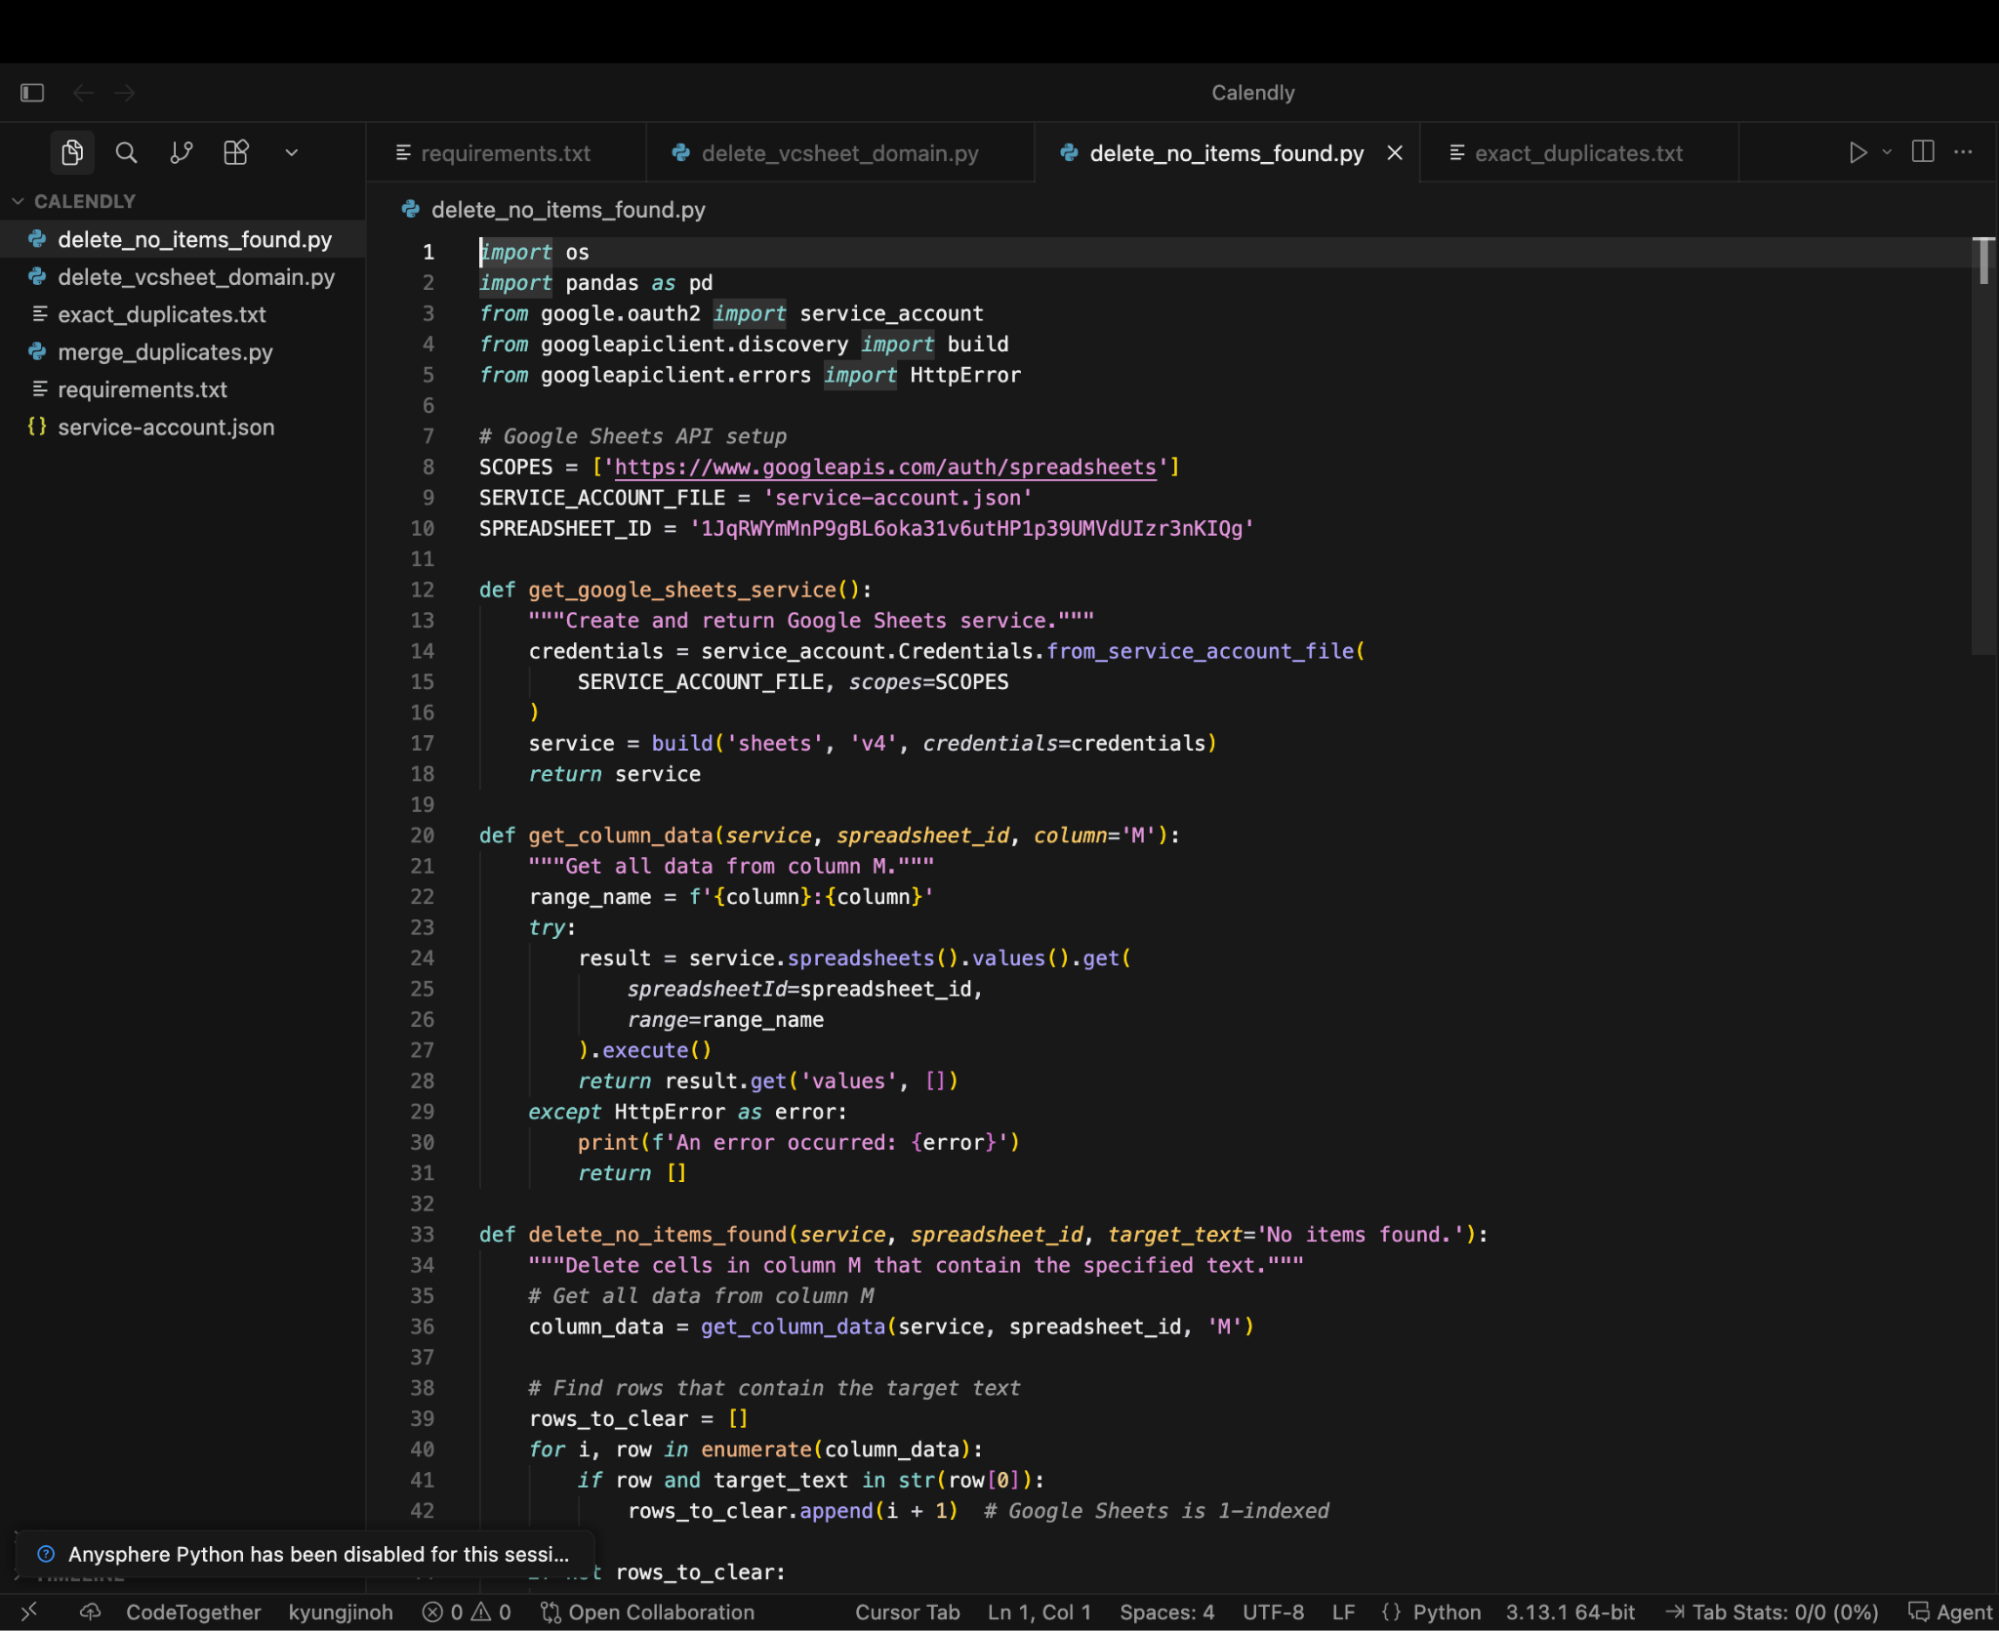The height and width of the screenshot is (1632, 1999).
Task: Click the get_column_data function definition name
Action: click(620, 836)
